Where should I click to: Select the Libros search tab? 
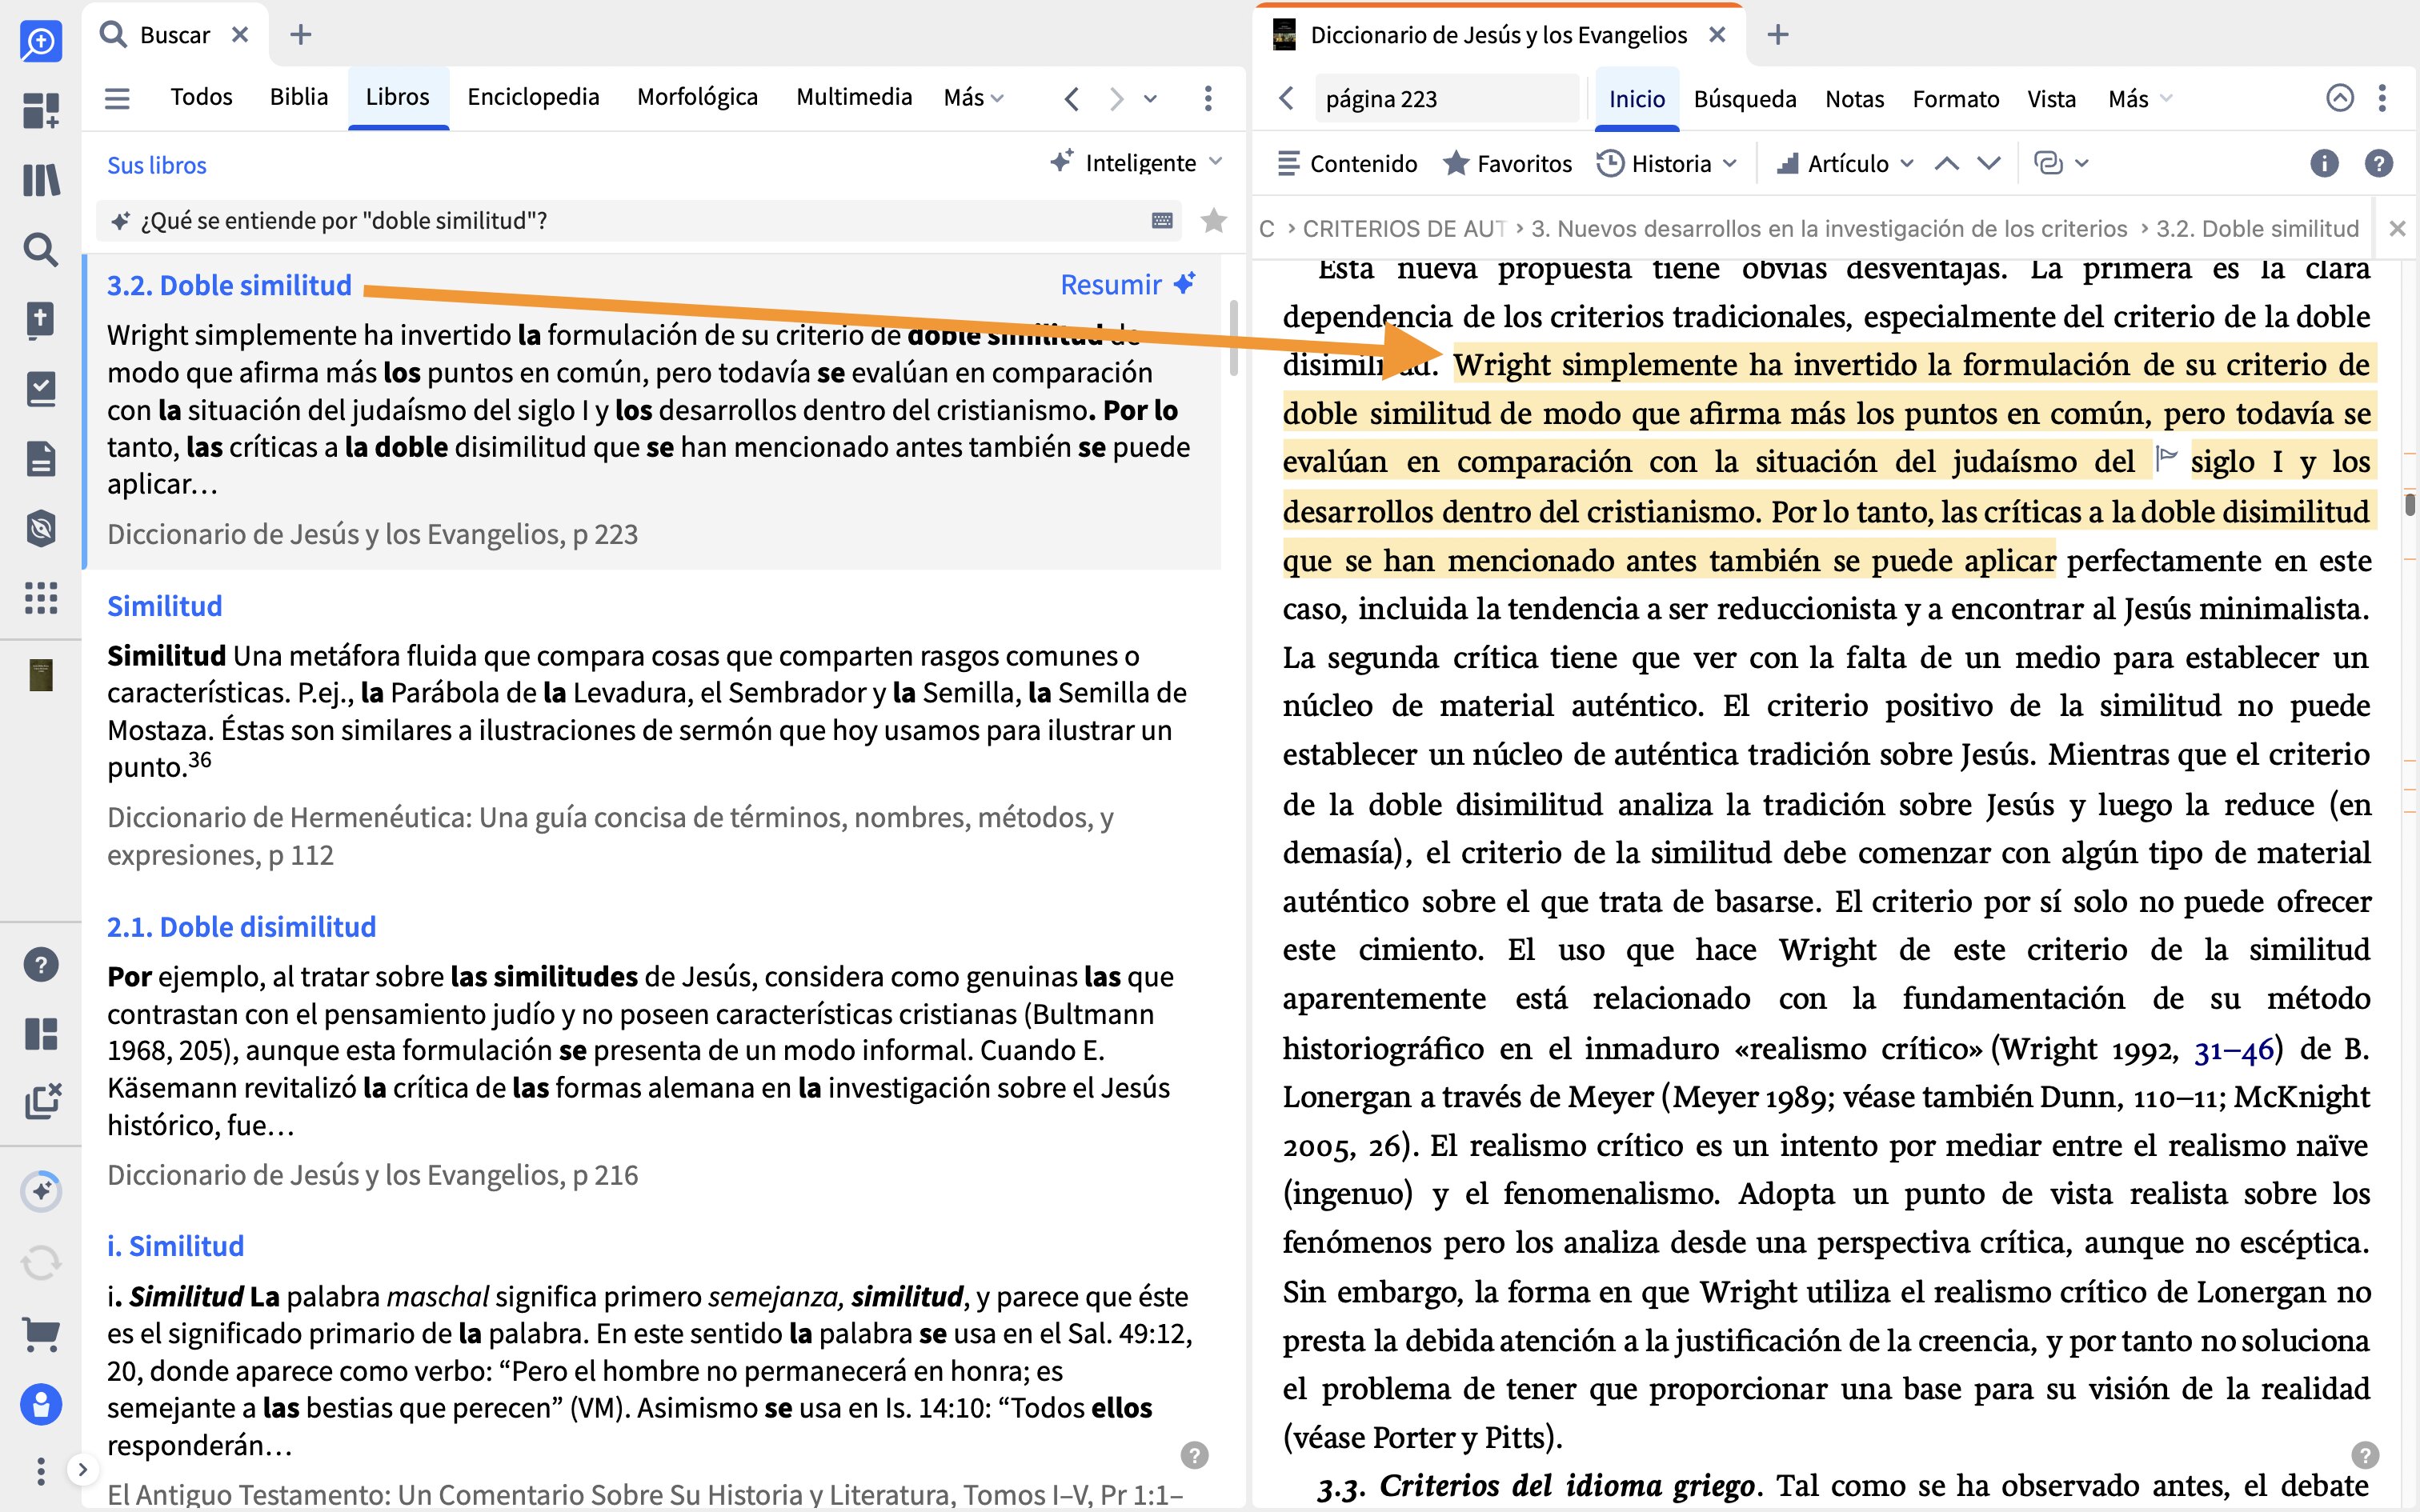(397, 97)
